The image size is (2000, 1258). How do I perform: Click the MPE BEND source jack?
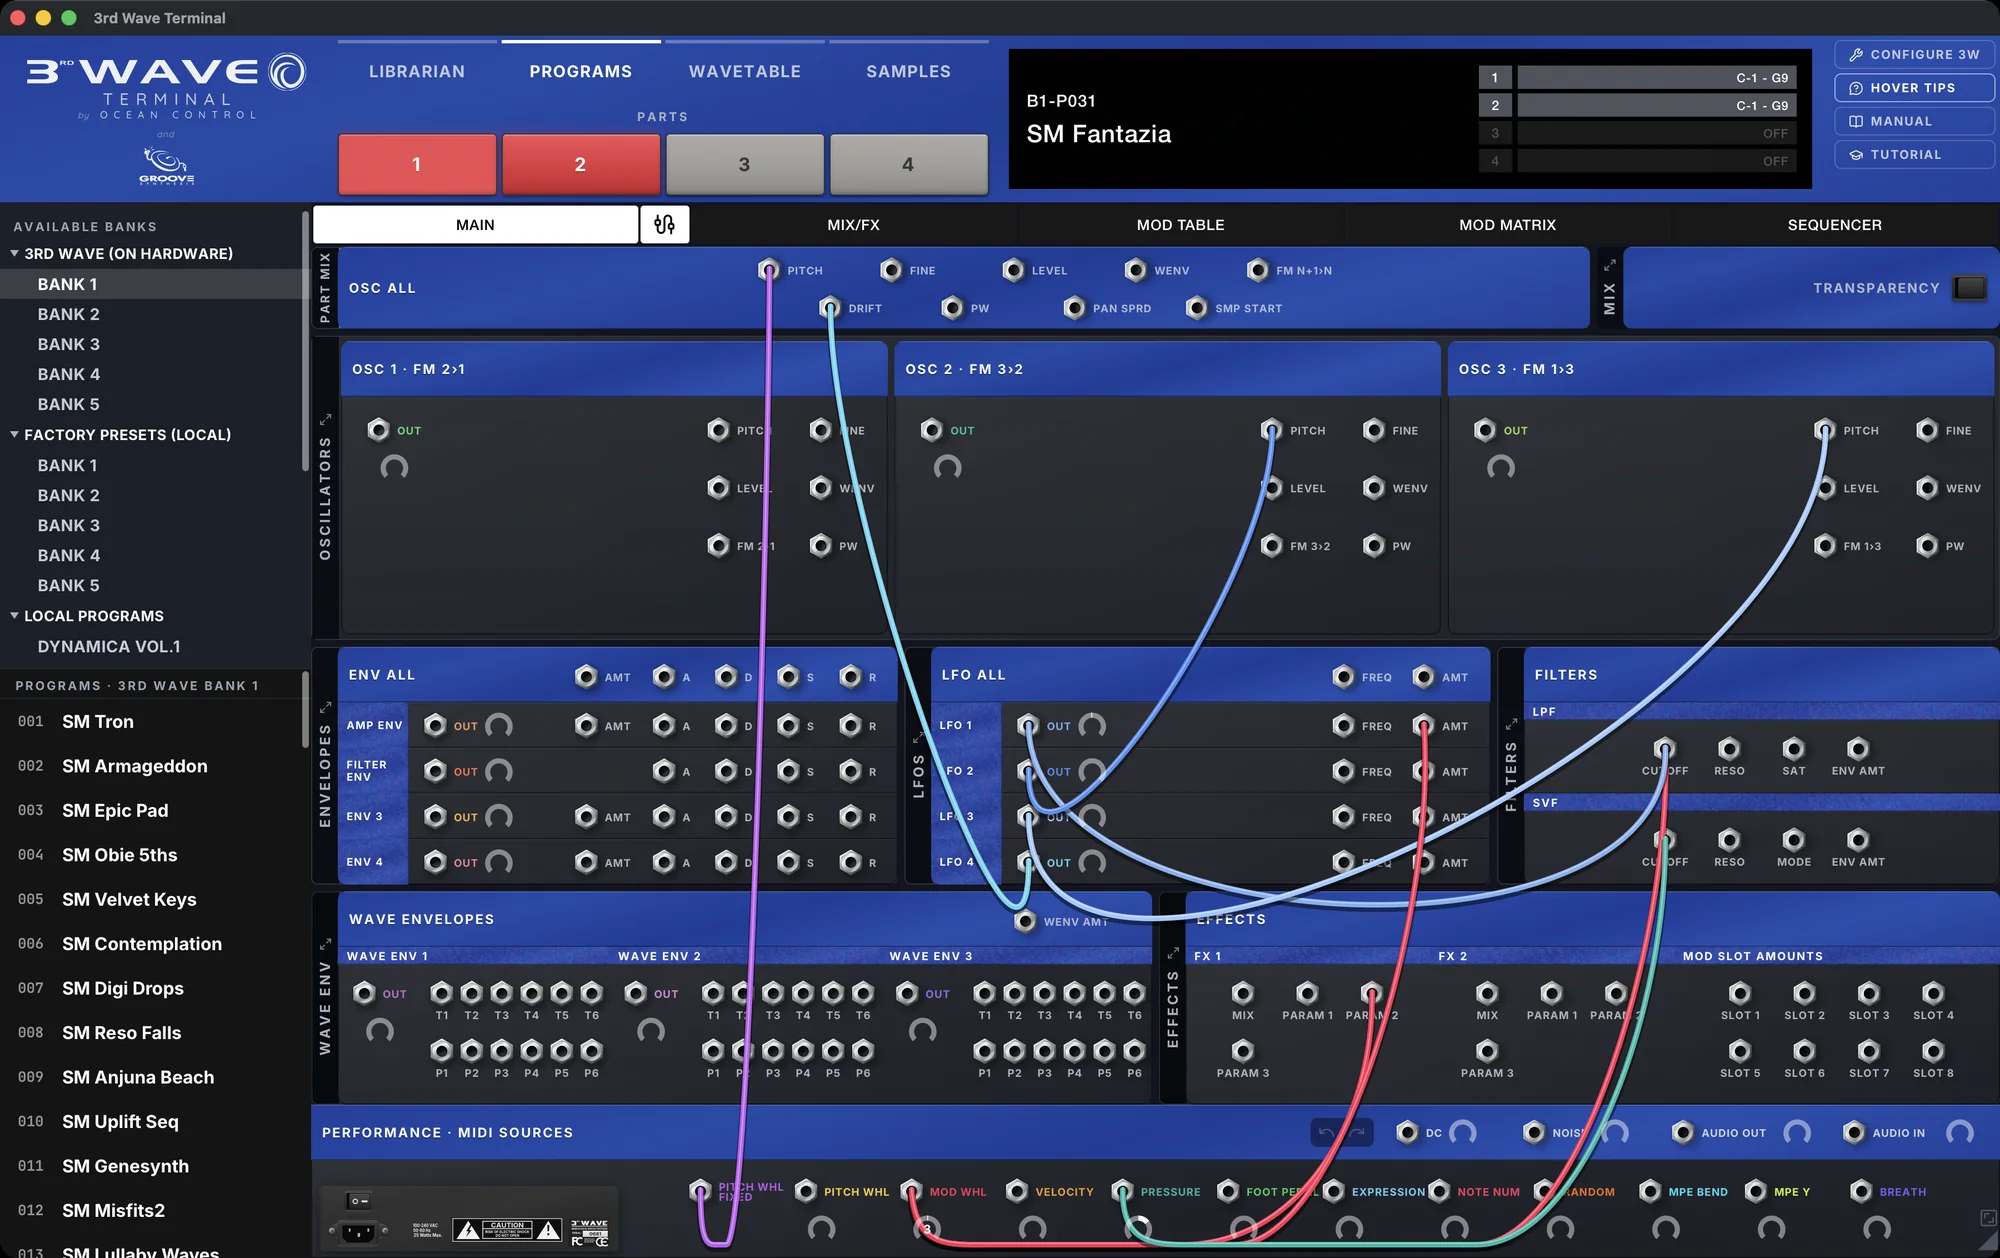click(1650, 1191)
